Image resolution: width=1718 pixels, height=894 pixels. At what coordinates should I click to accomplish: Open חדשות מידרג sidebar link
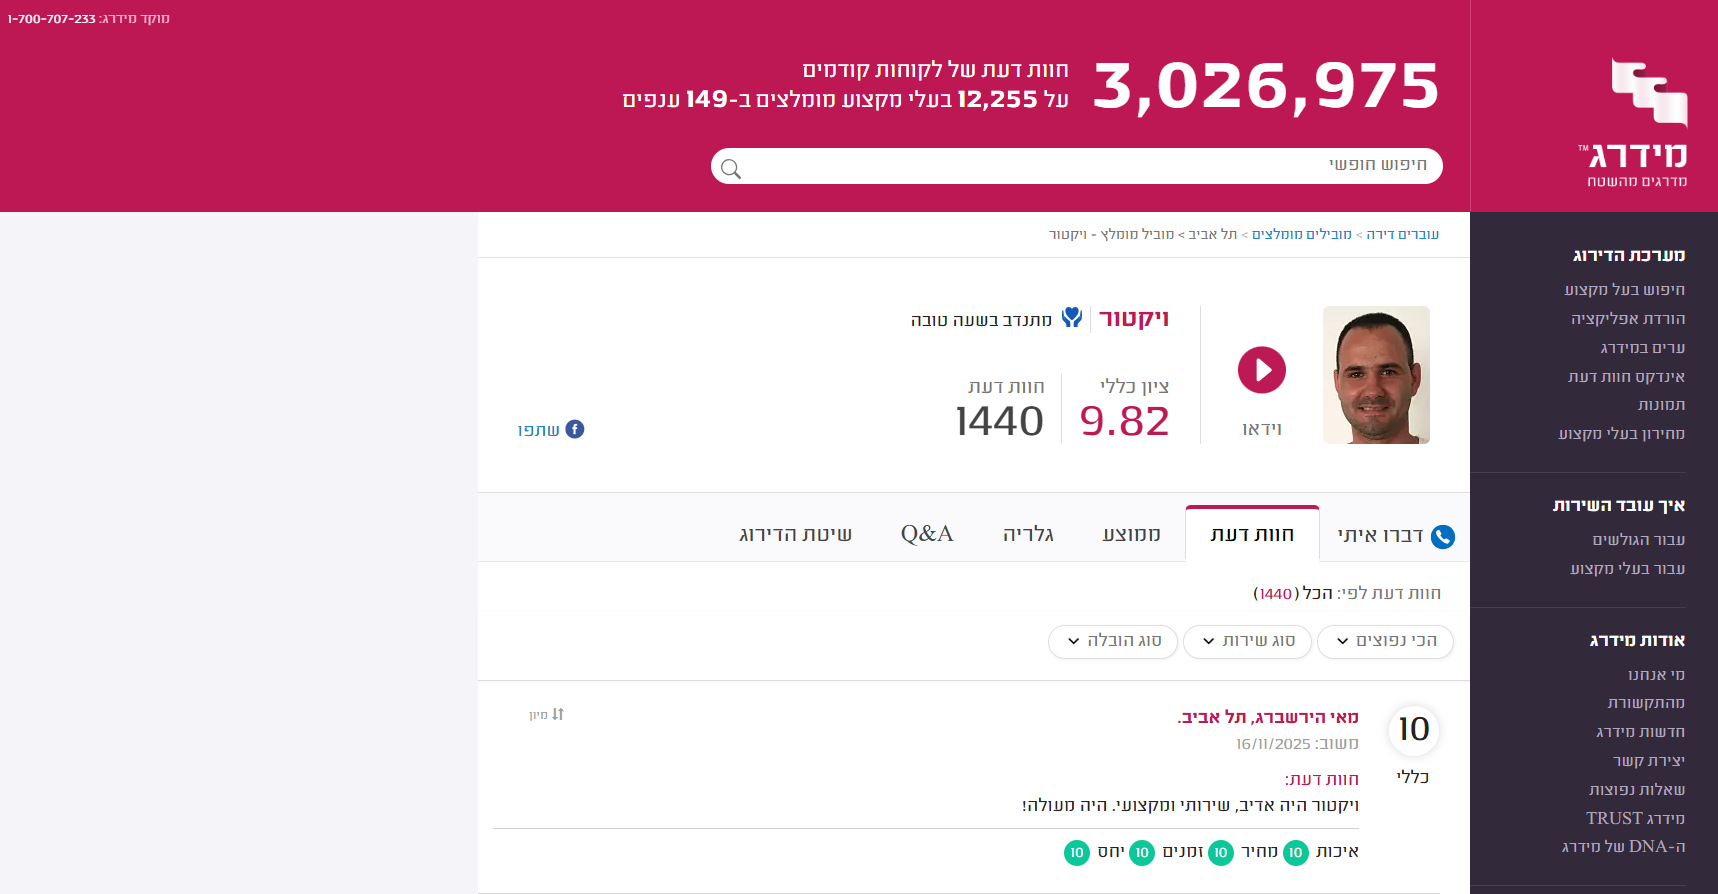(1641, 732)
